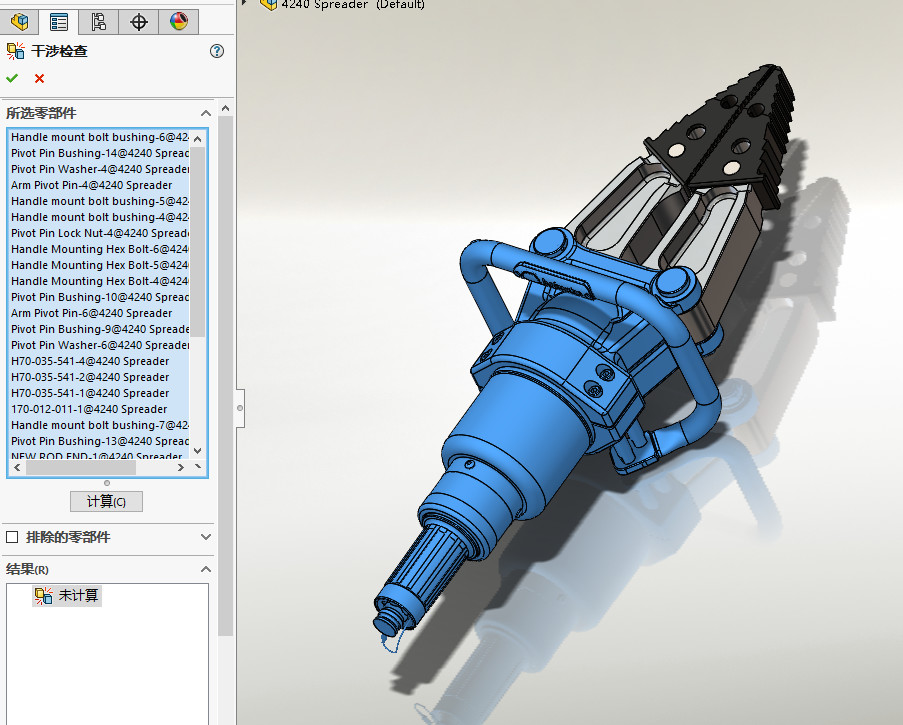Enable the 排除的零部件 checkbox
This screenshot has width=903, height=725.
coord(12,537)
